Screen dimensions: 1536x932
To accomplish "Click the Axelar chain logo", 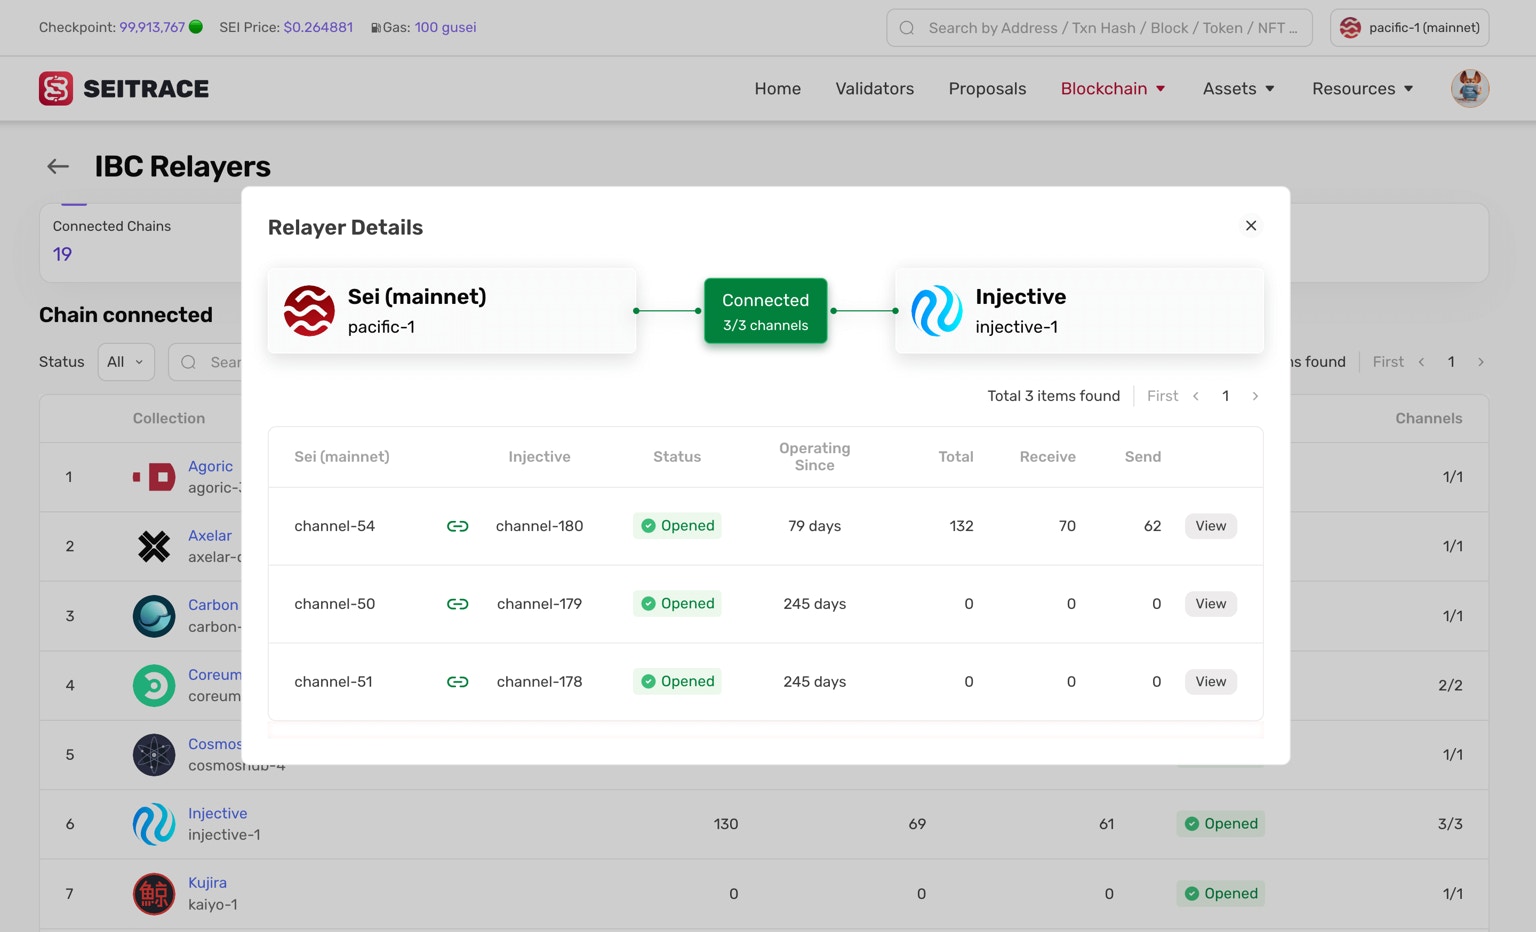I will [x=154, y=546].
